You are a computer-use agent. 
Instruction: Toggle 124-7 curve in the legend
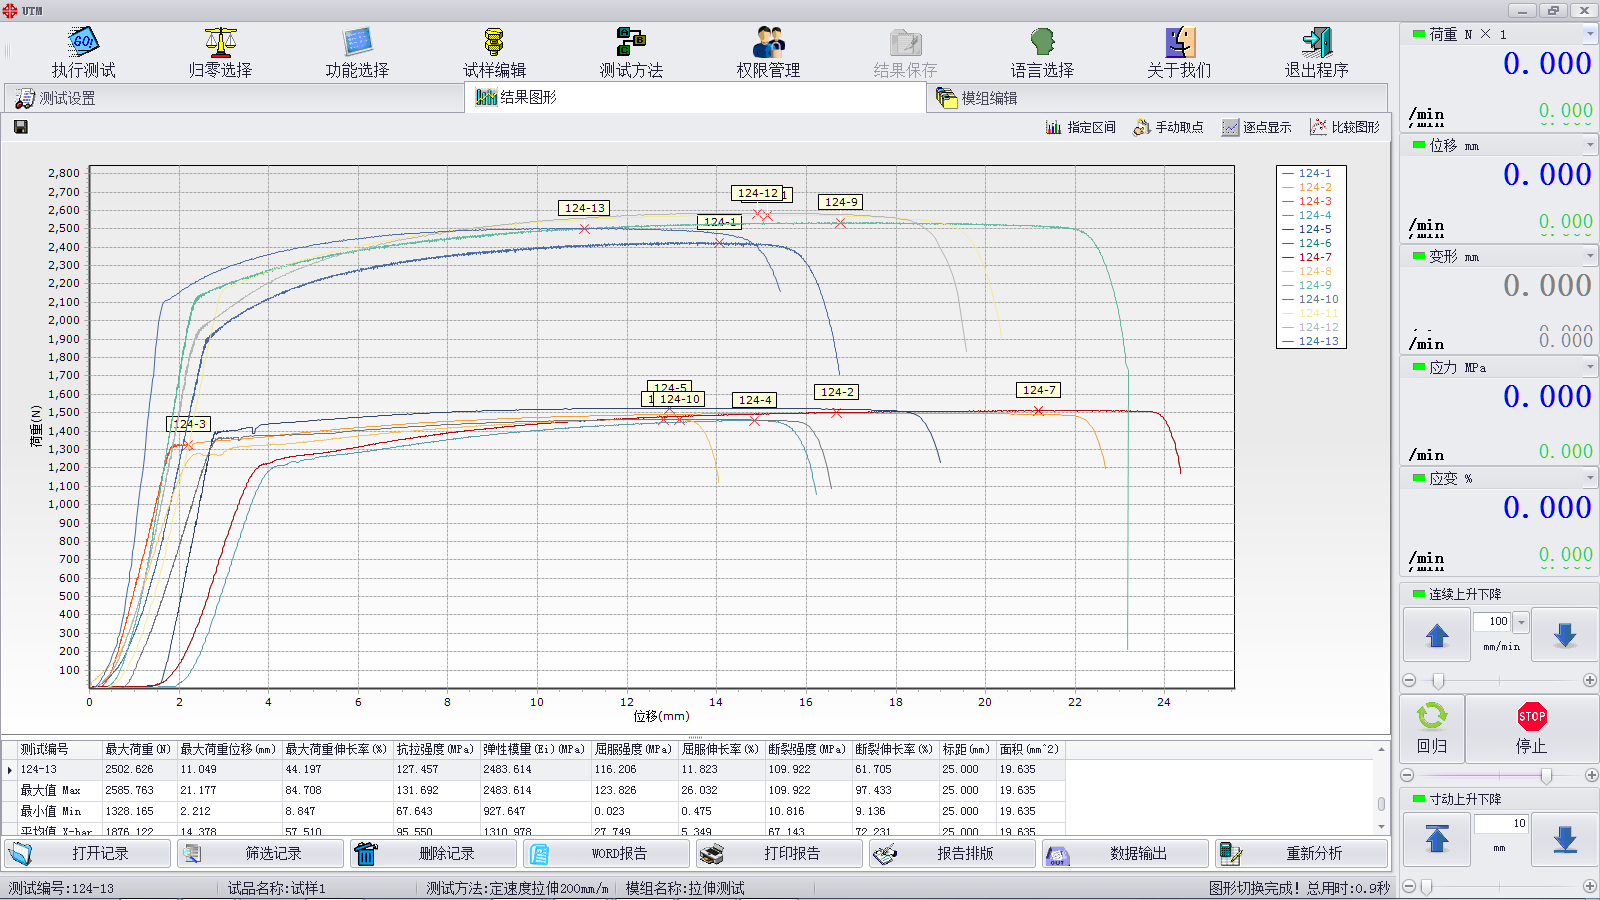[x=1314, y=257]
